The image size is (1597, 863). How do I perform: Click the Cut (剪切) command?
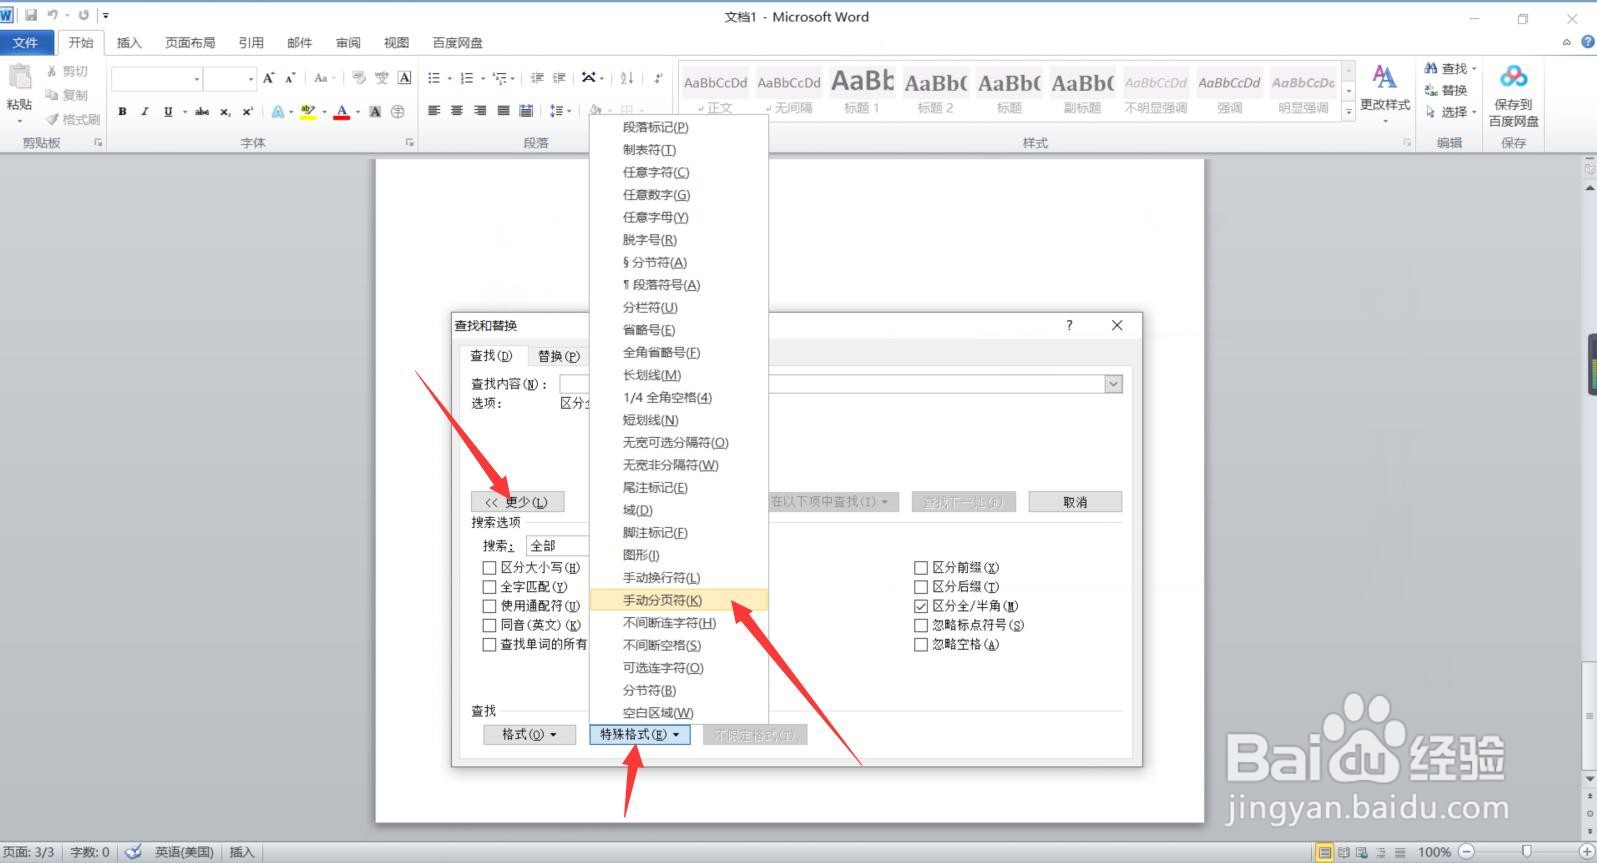[x=67, y=72]
